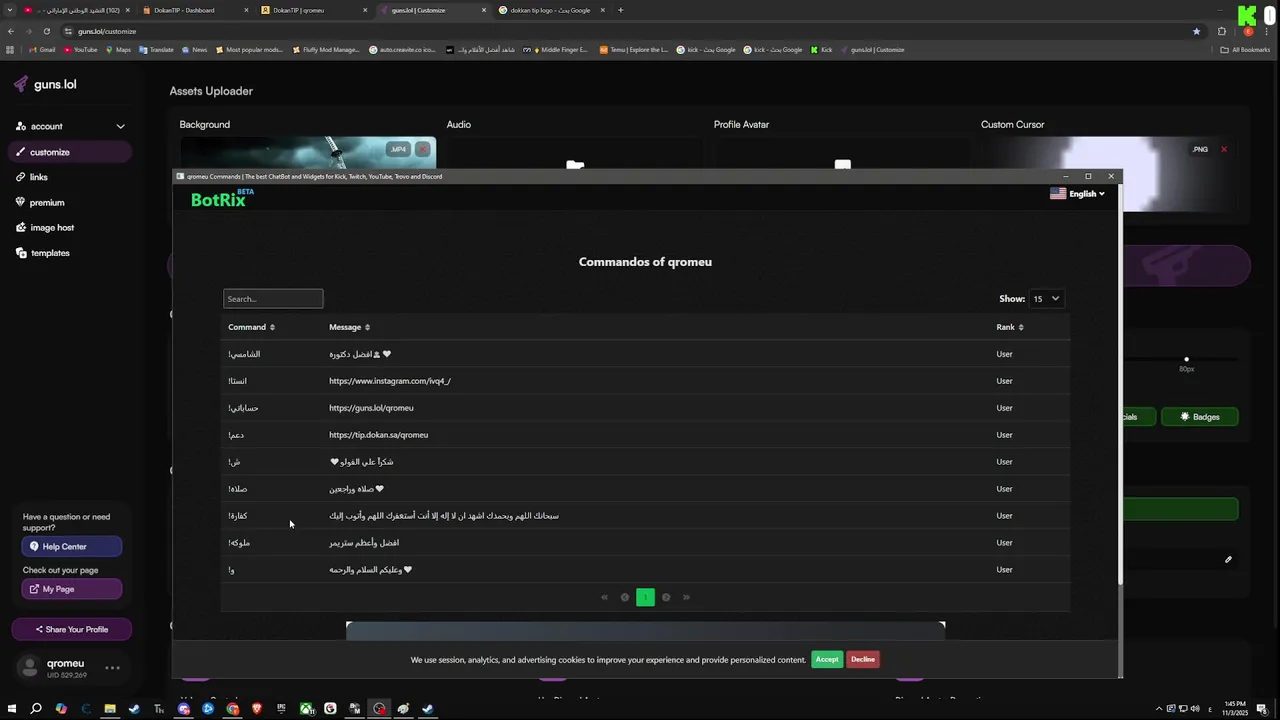Click the qromeu user avatar
Image resolution: width=1280 pixels, height=720 pixels.
pyautogui.click(x=30, y=667)
